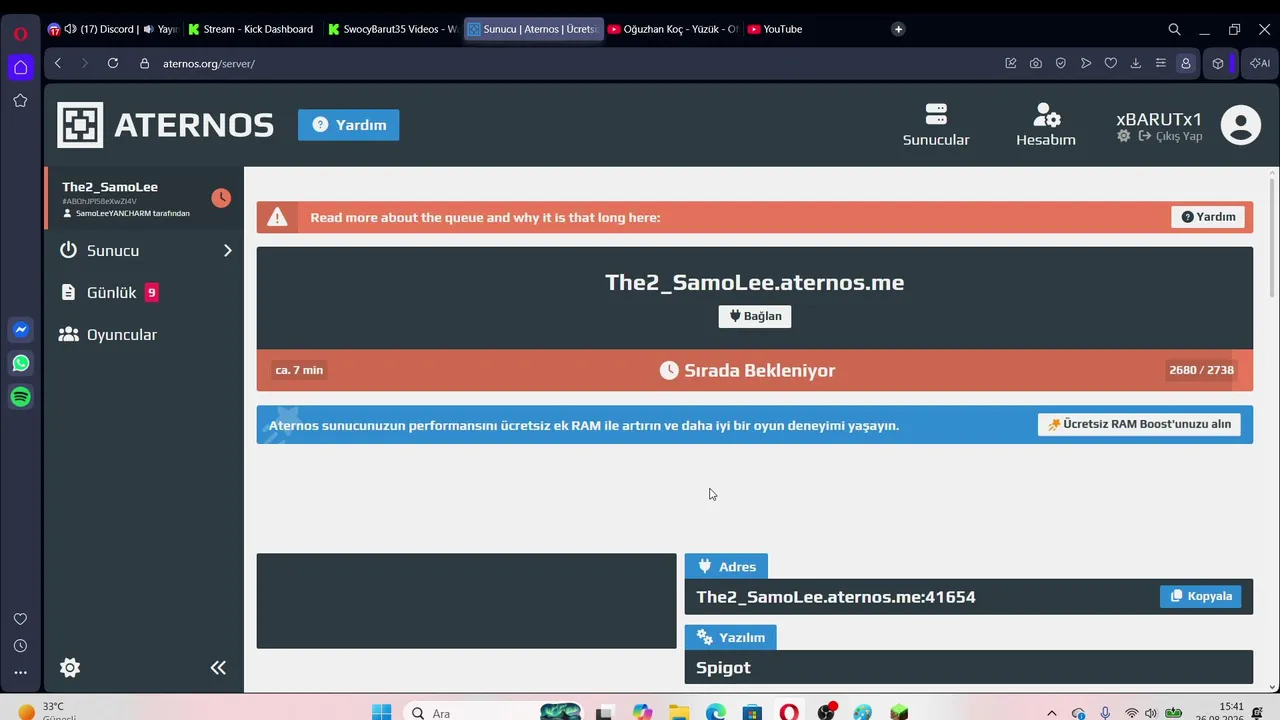The image size is (1280, 720).
Task: Open the Hesabım account page
Action: point(1046,125)
